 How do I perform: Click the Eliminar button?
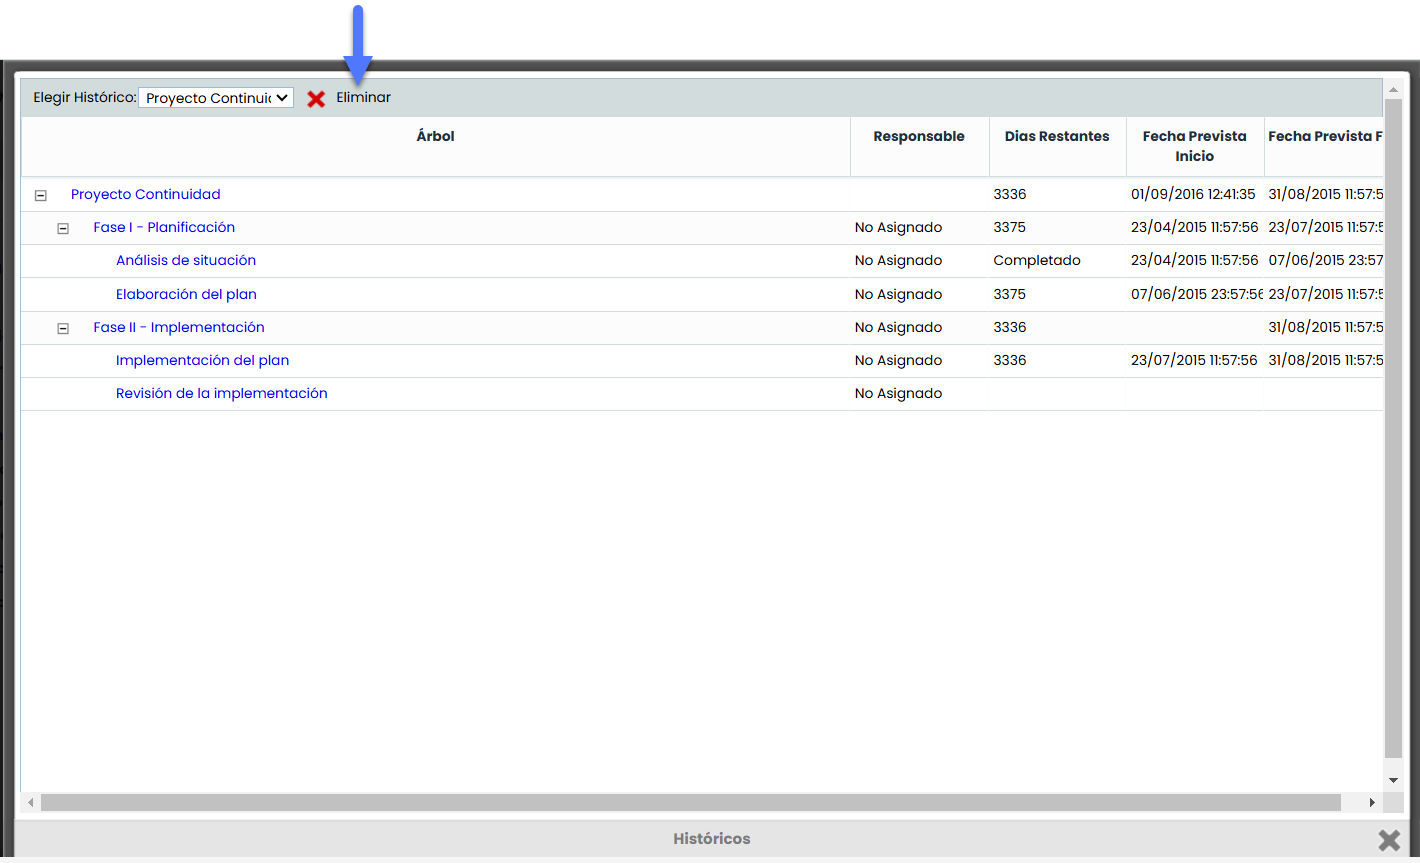(x=363, y=98)
